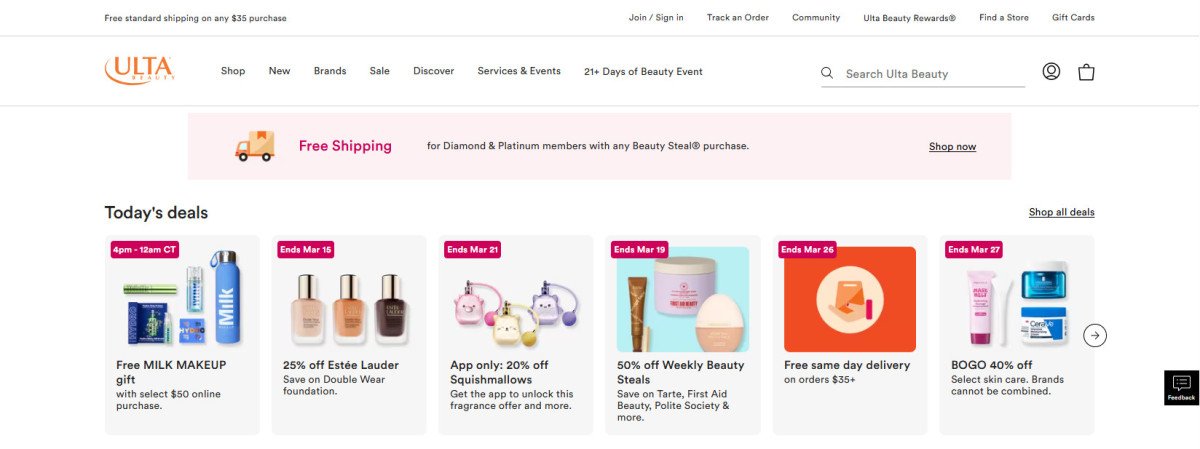Open the account profile icon
Screen dimensions: 1200x449
(1051, 71)
